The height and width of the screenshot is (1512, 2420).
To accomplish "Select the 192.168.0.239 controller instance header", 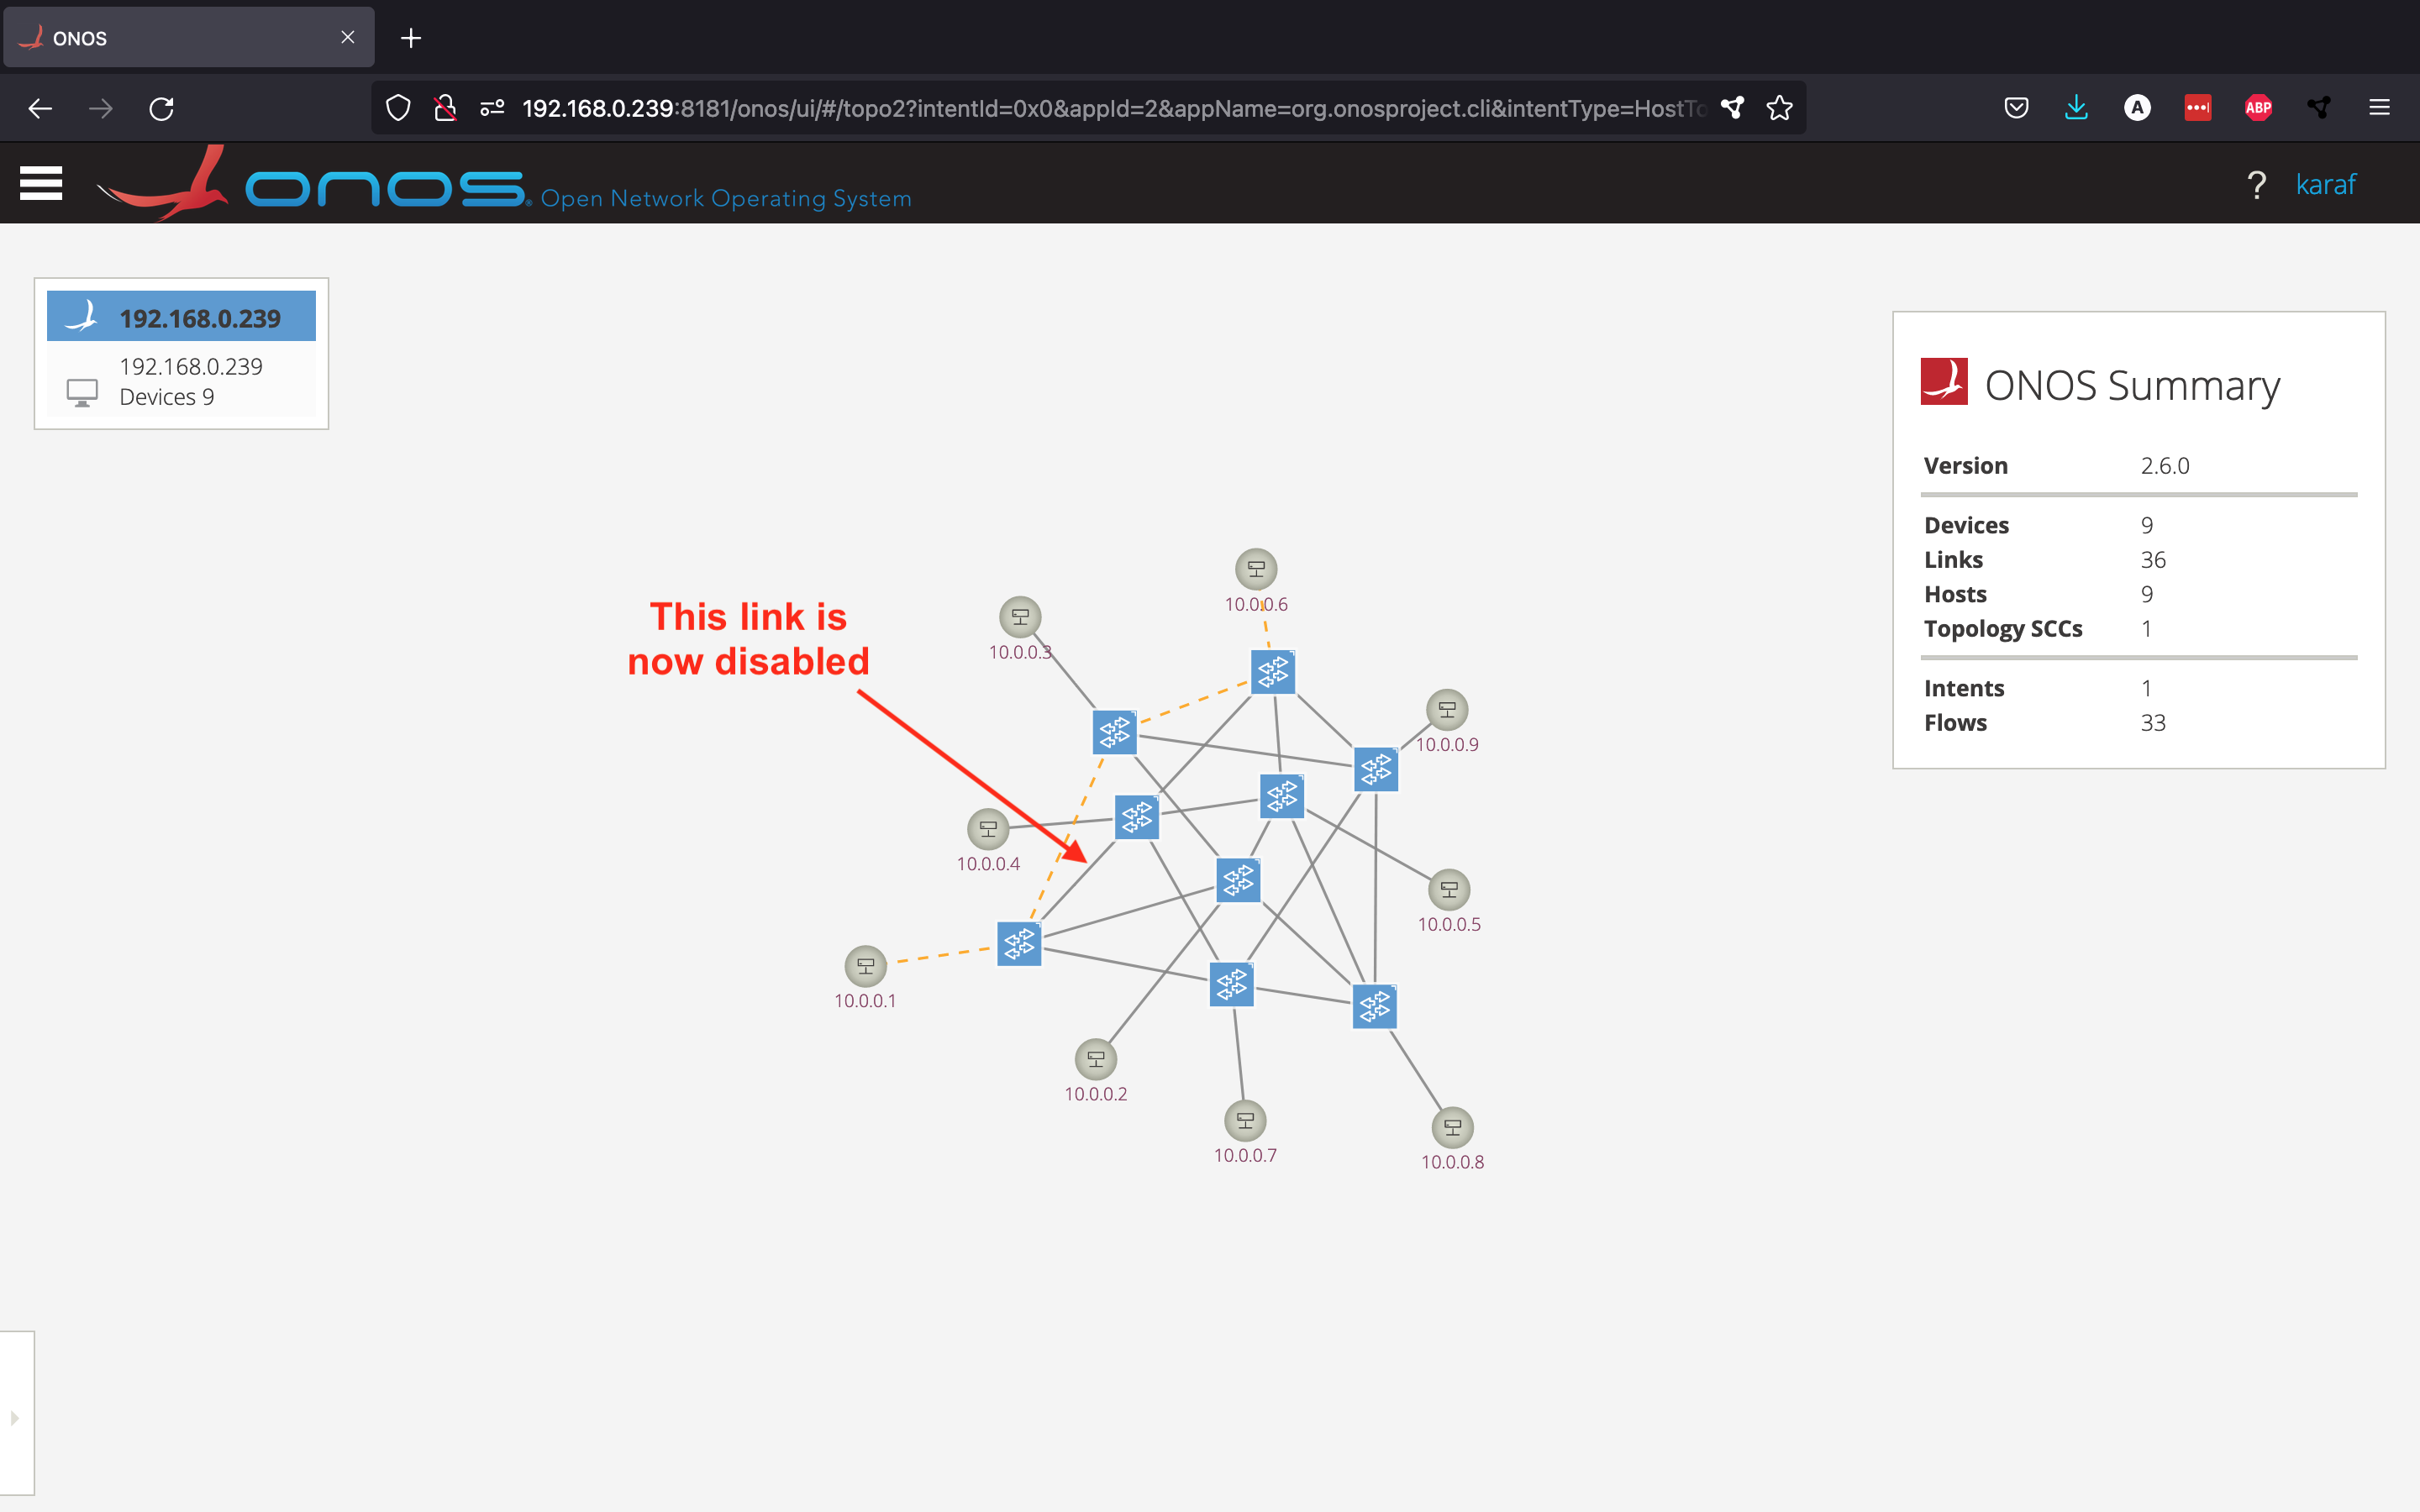I will [x=181, y=317].
